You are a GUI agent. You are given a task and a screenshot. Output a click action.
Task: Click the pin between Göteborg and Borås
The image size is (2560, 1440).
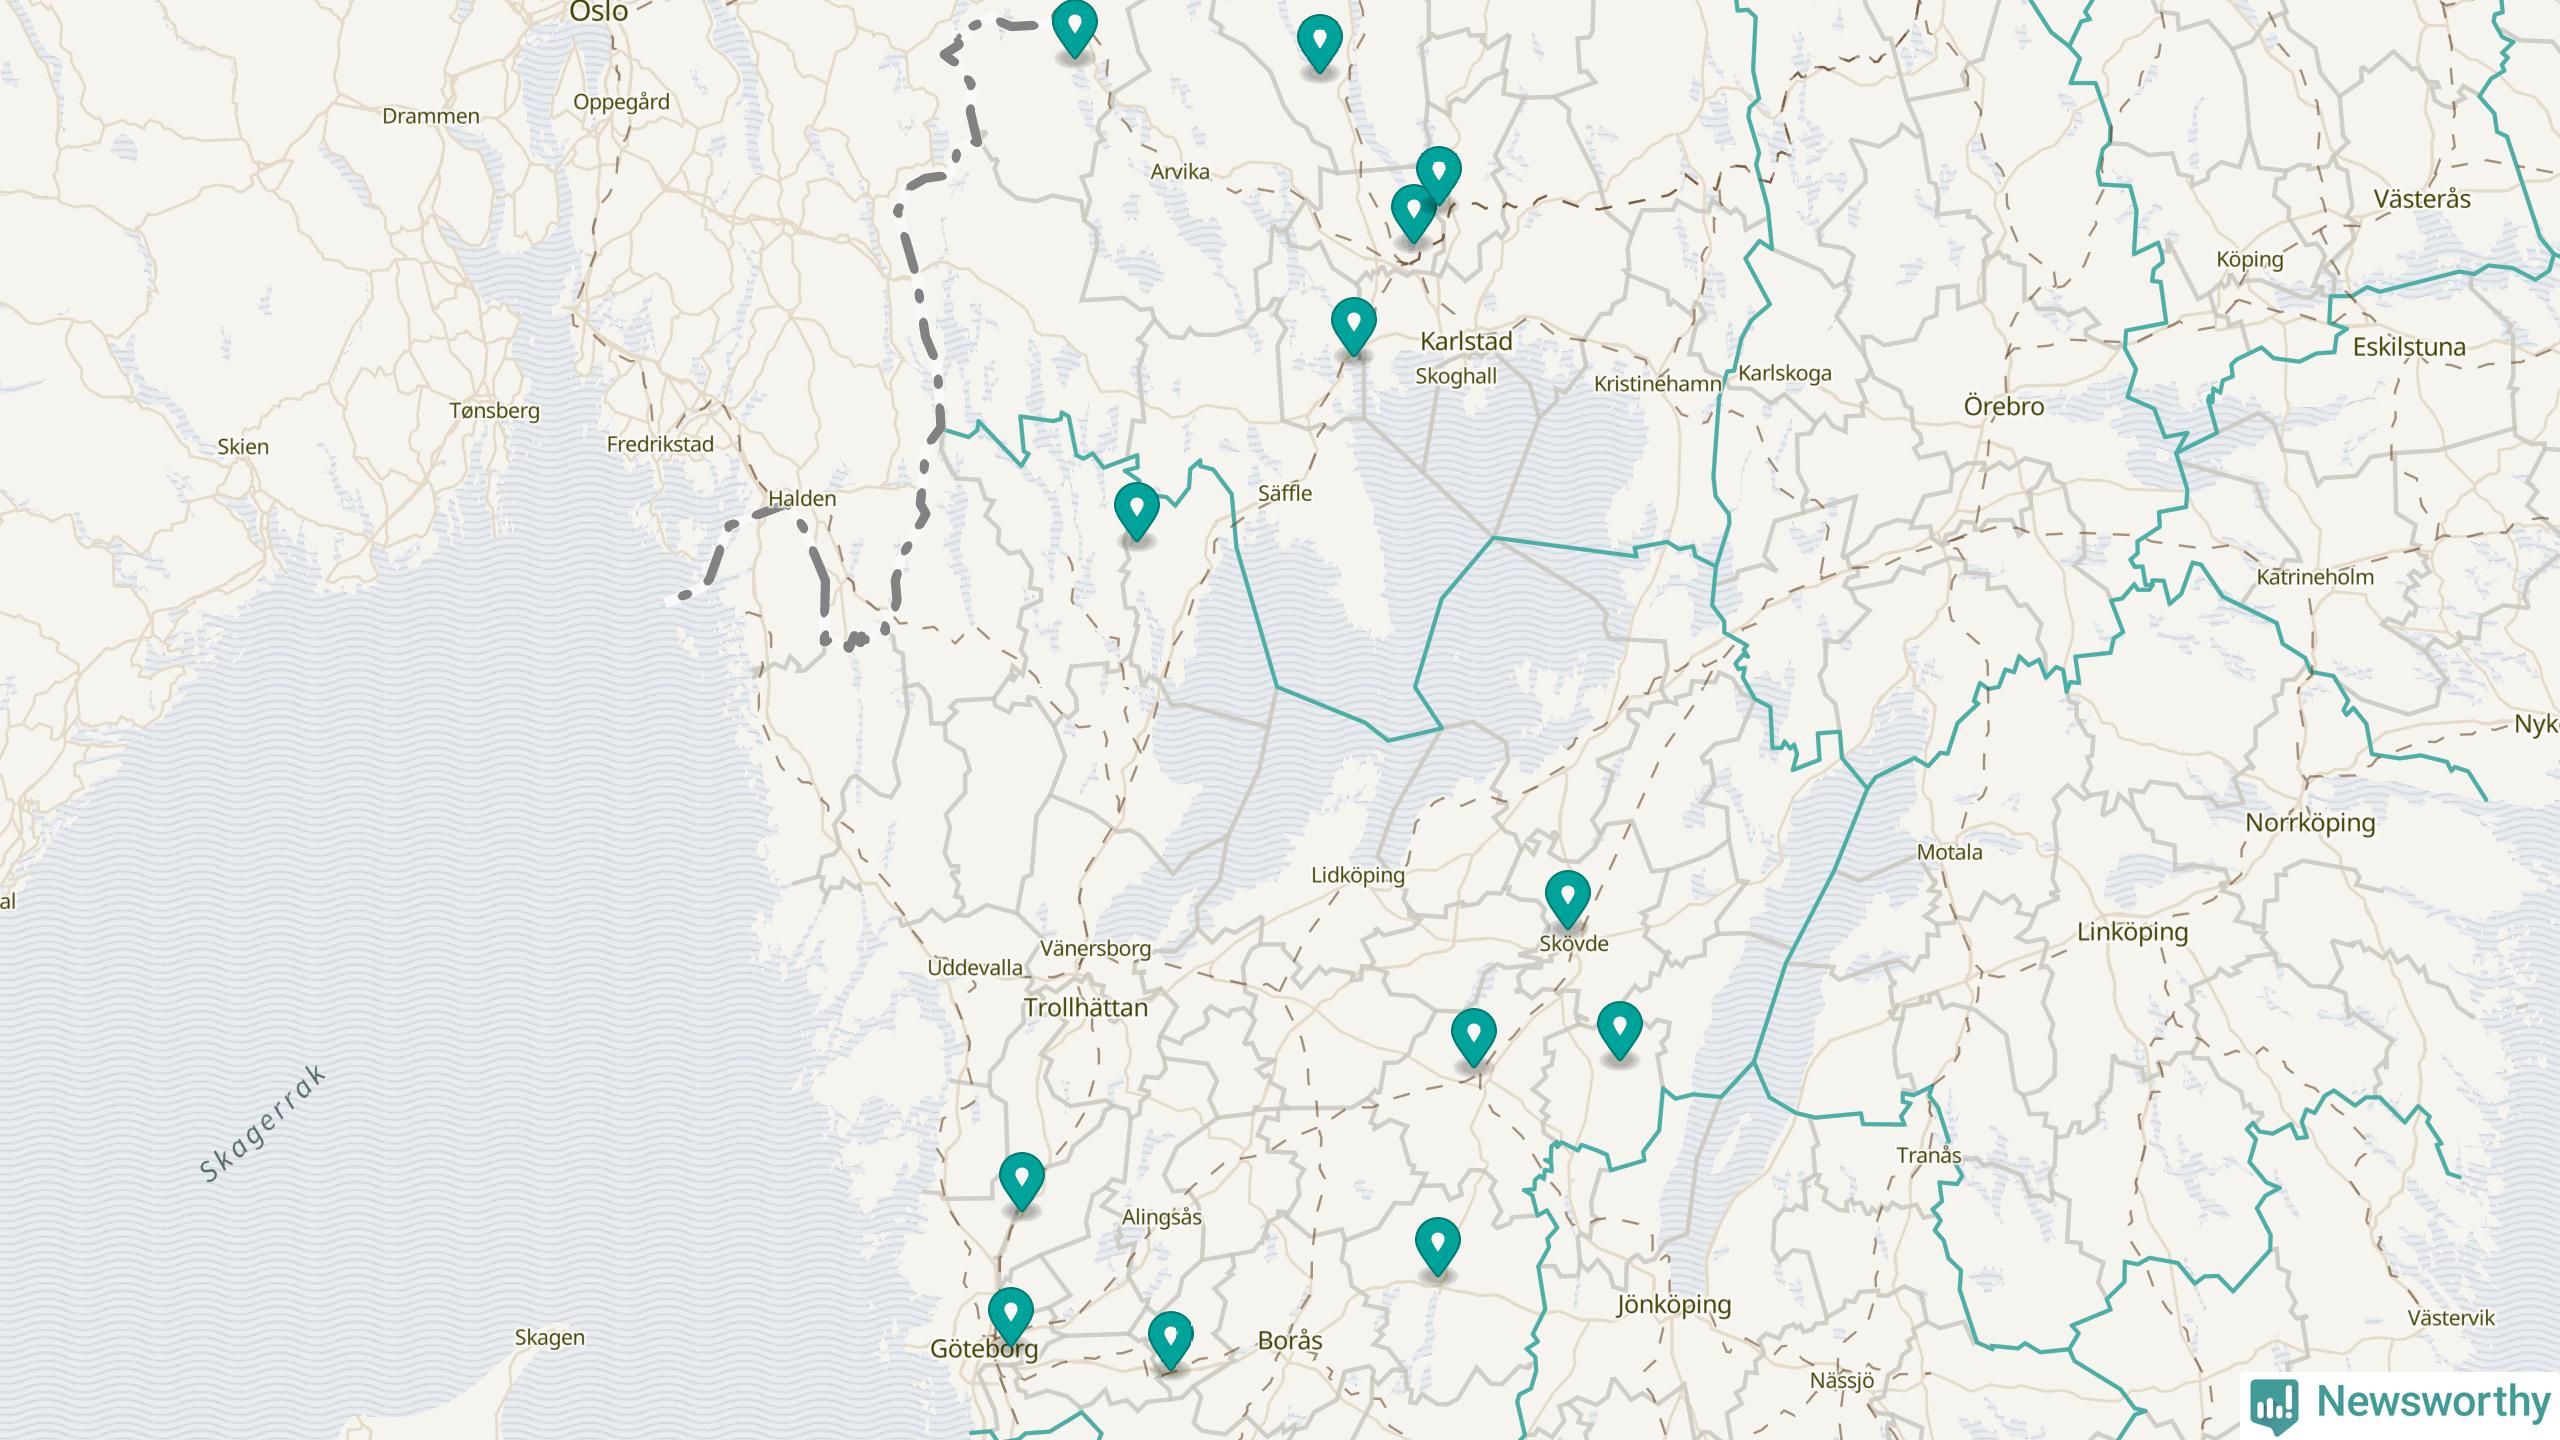(1170, 1337)
